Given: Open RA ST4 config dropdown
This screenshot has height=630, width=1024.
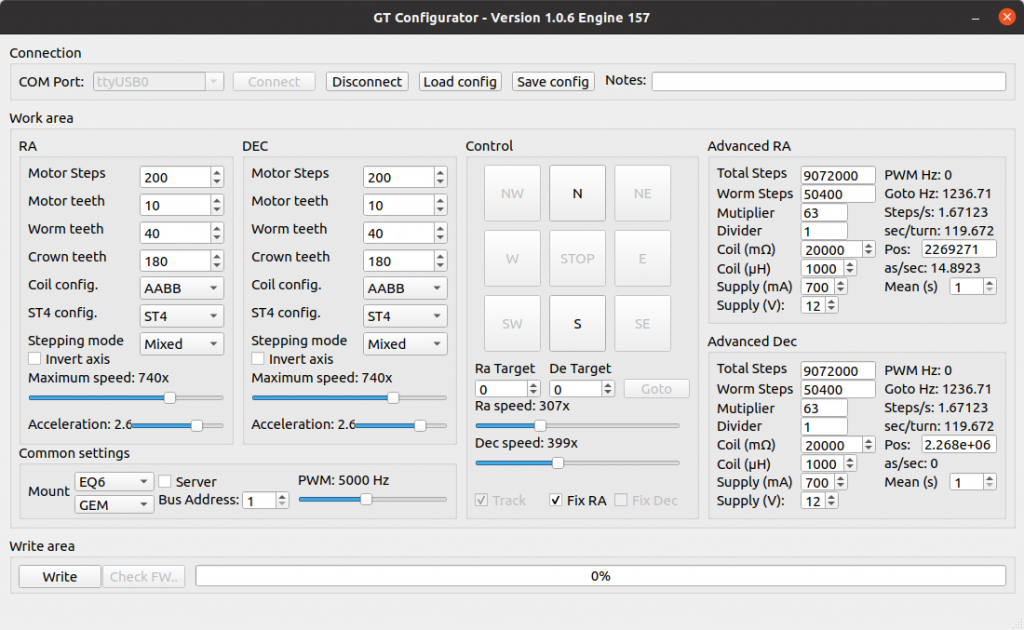Looking at the screenshot, I should pyautogui.click(x=182, y=316).
